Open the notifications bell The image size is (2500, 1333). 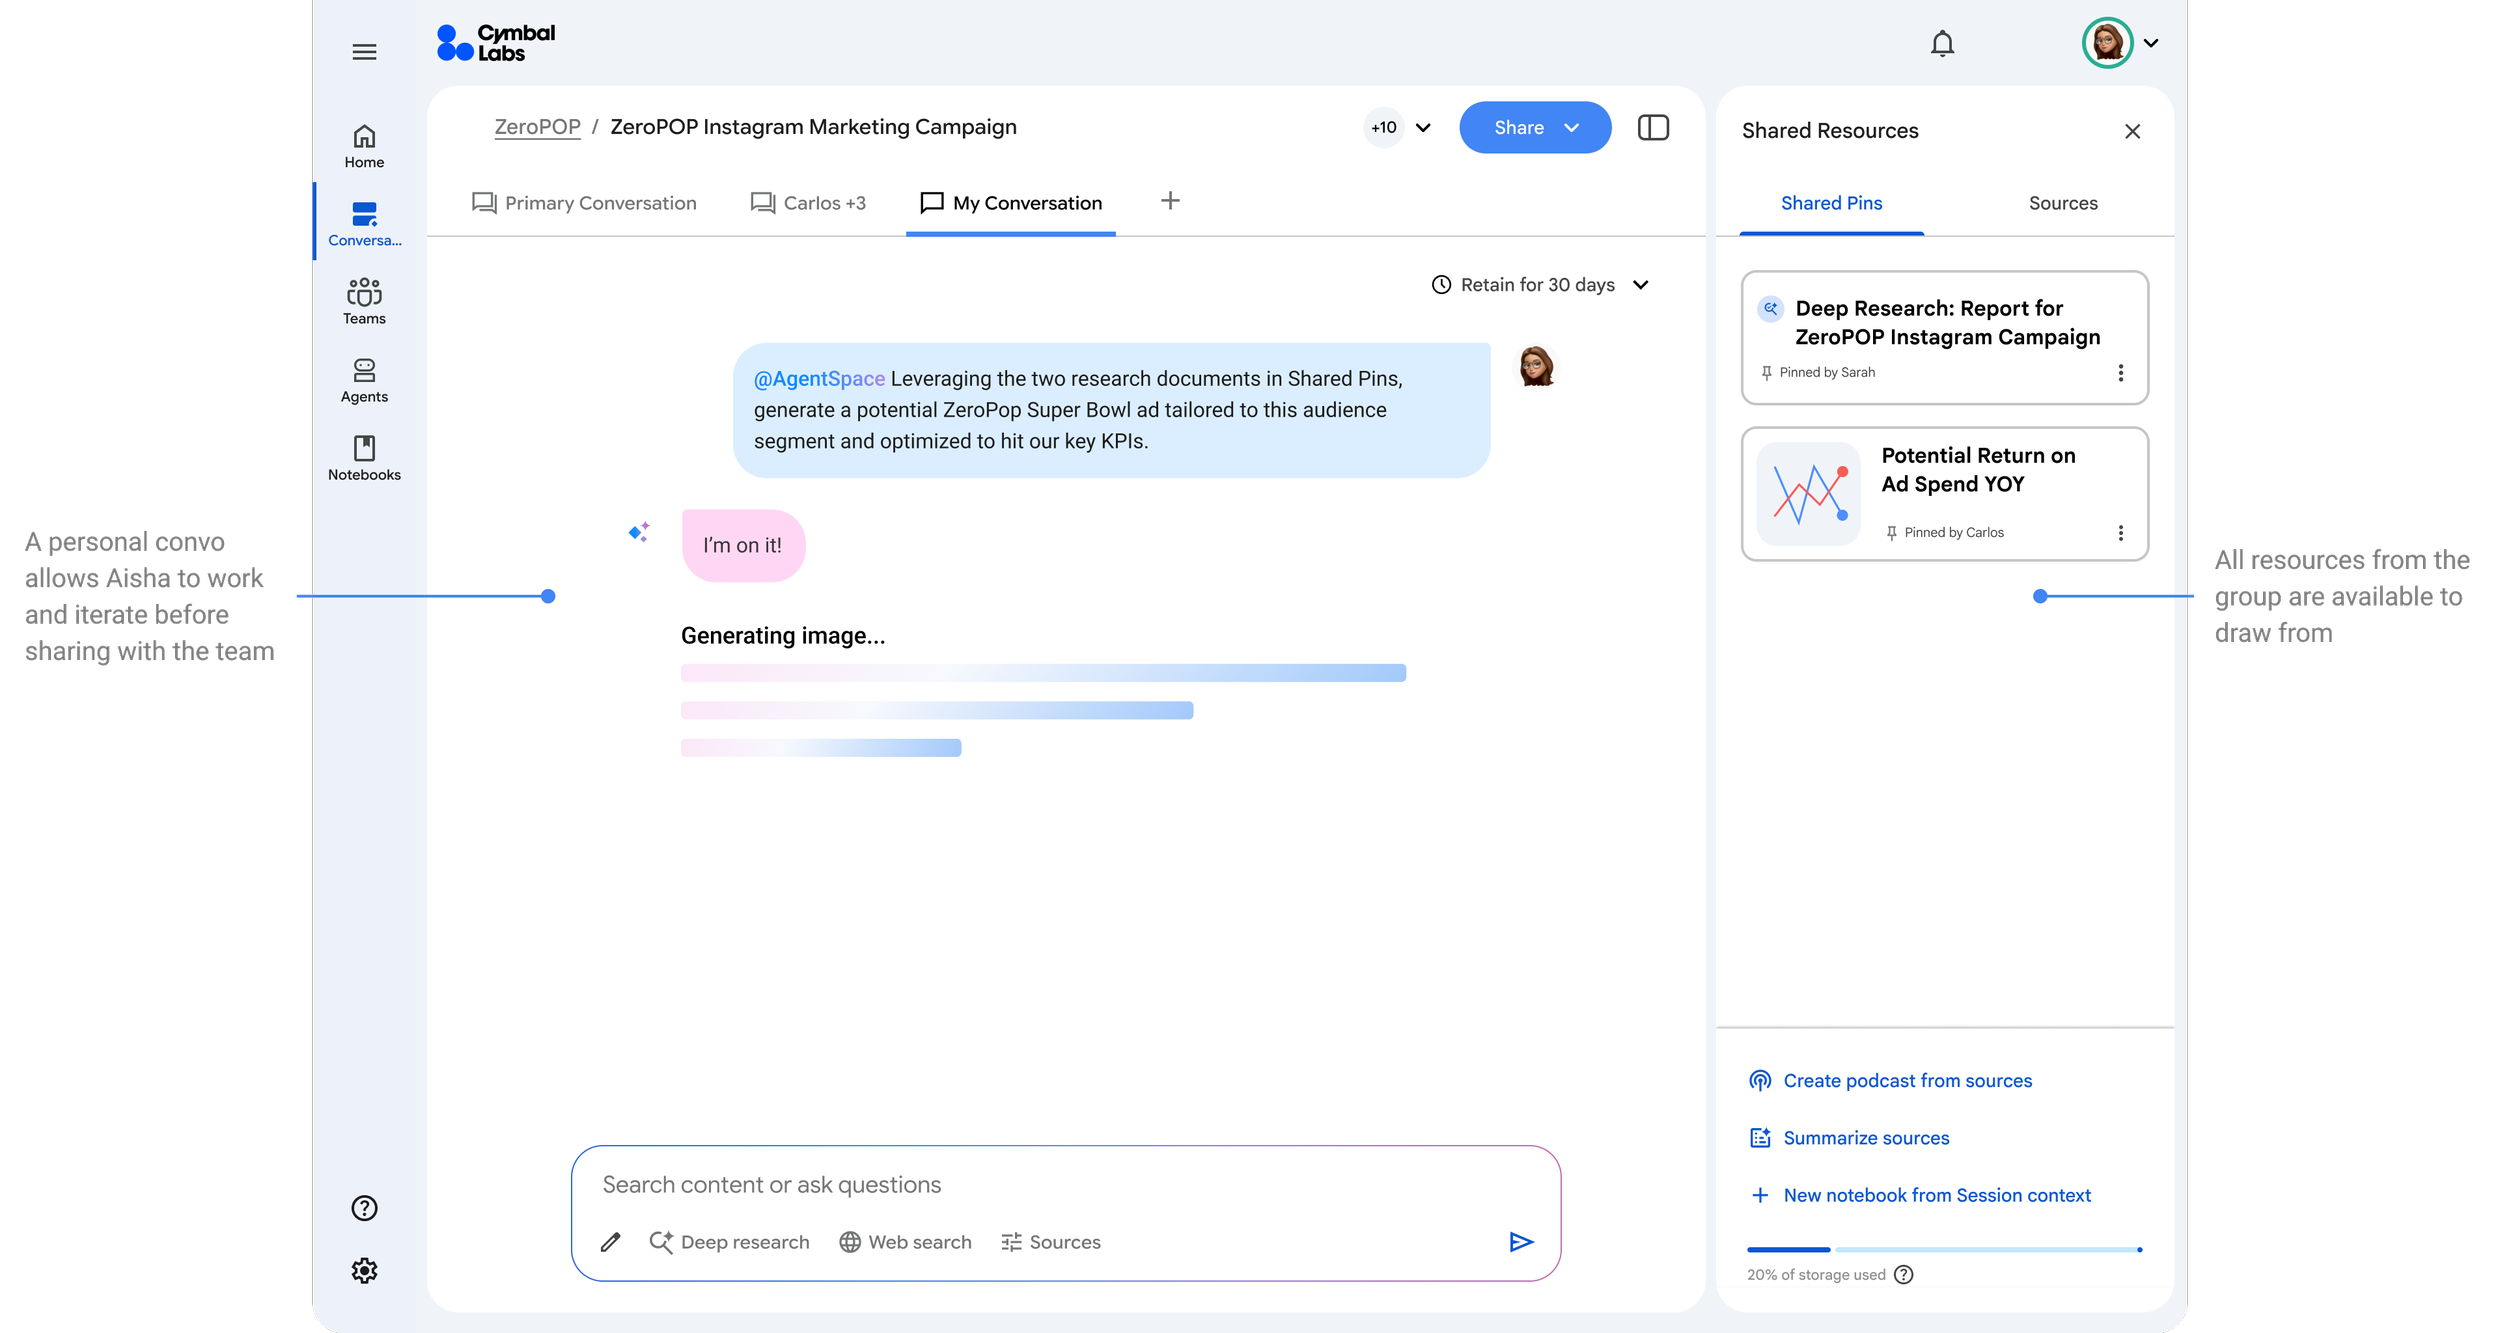click(1942, 44)
